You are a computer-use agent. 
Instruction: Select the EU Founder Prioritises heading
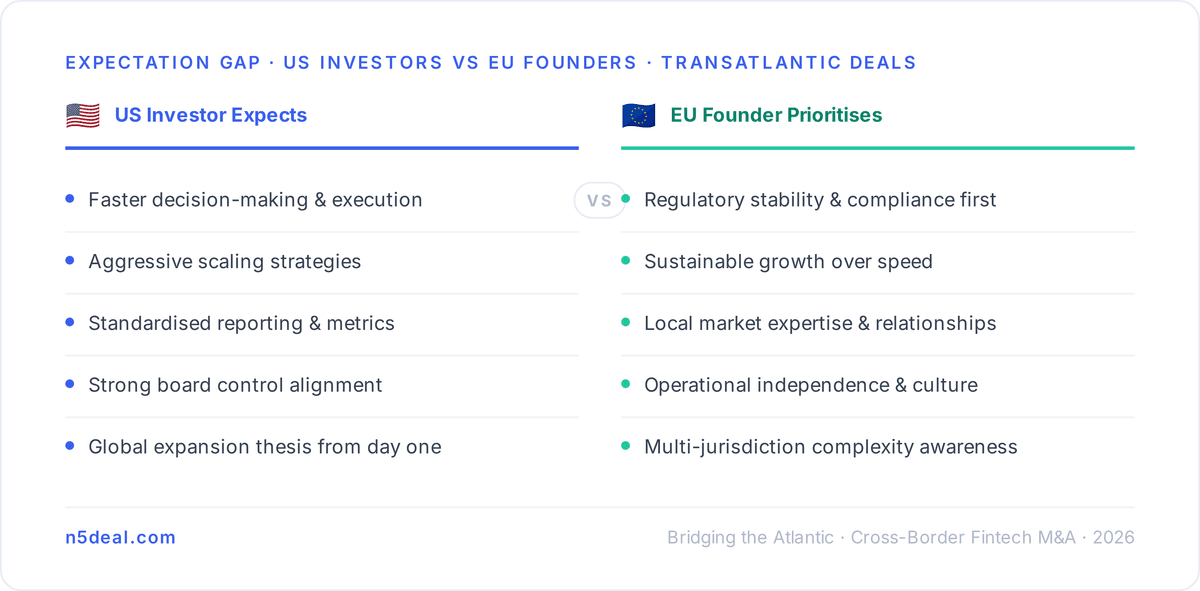click(x=776, y=115)
